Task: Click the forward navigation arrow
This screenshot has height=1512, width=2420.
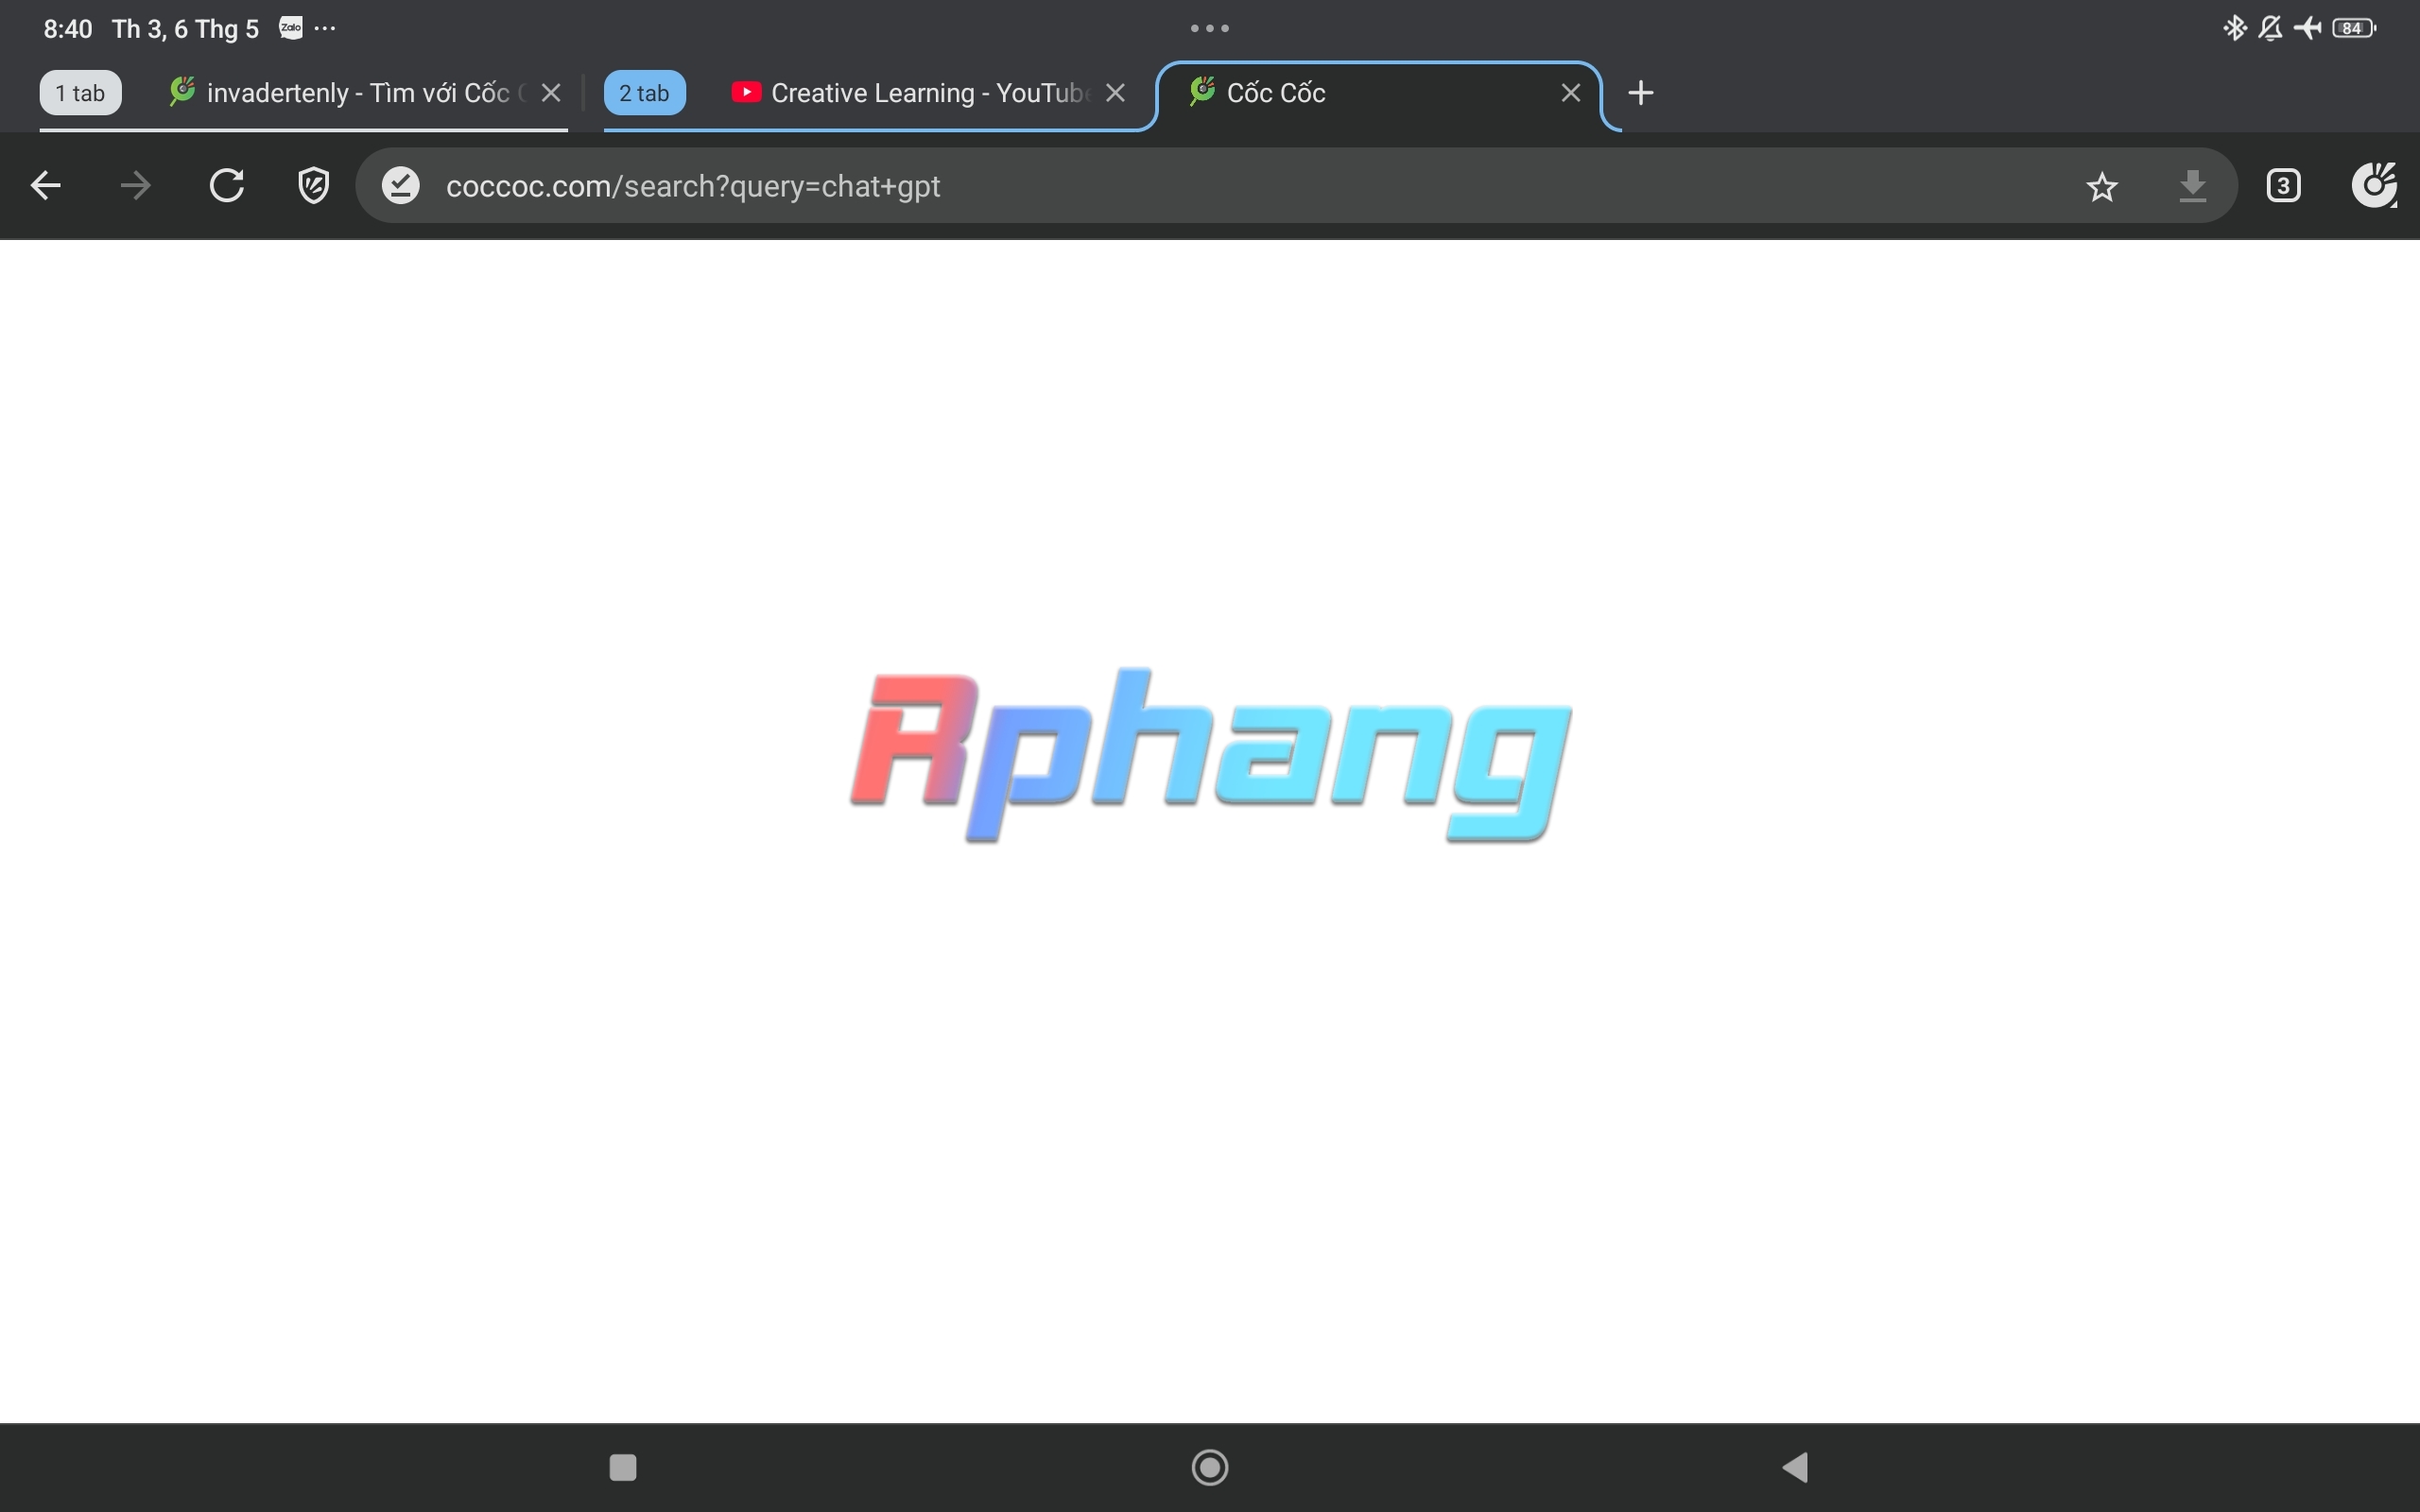Action: pos(136,186)
